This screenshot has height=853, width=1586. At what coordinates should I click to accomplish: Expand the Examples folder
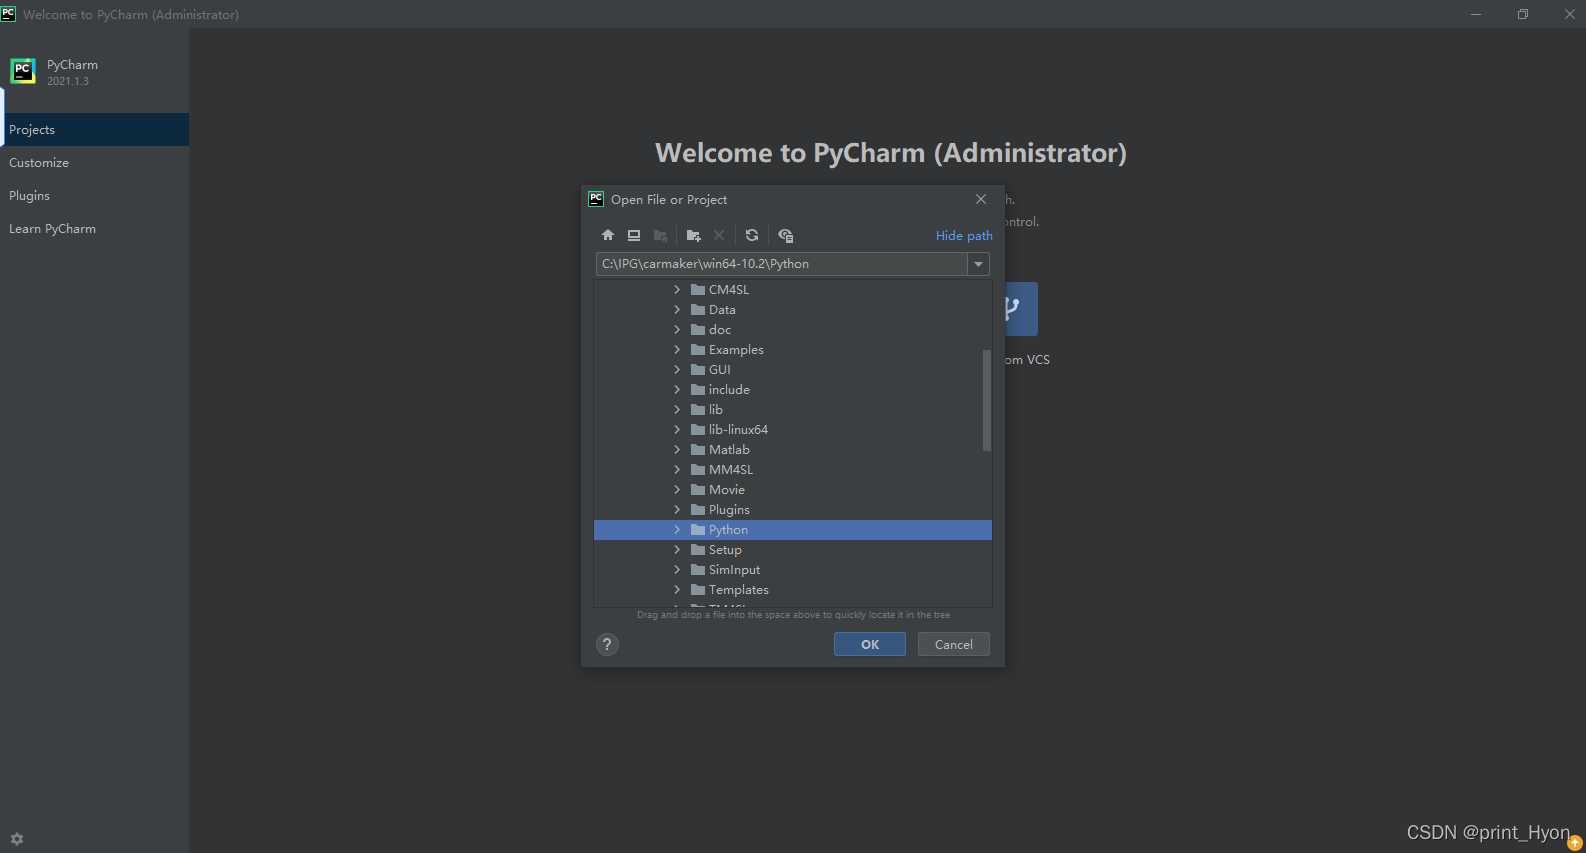677,350
